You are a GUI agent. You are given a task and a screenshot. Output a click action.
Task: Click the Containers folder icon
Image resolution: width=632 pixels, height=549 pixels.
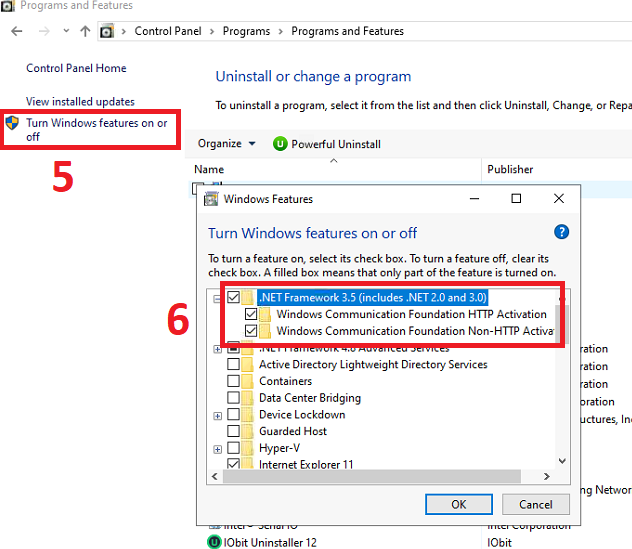pyautogui.click(x=247, y=381)
